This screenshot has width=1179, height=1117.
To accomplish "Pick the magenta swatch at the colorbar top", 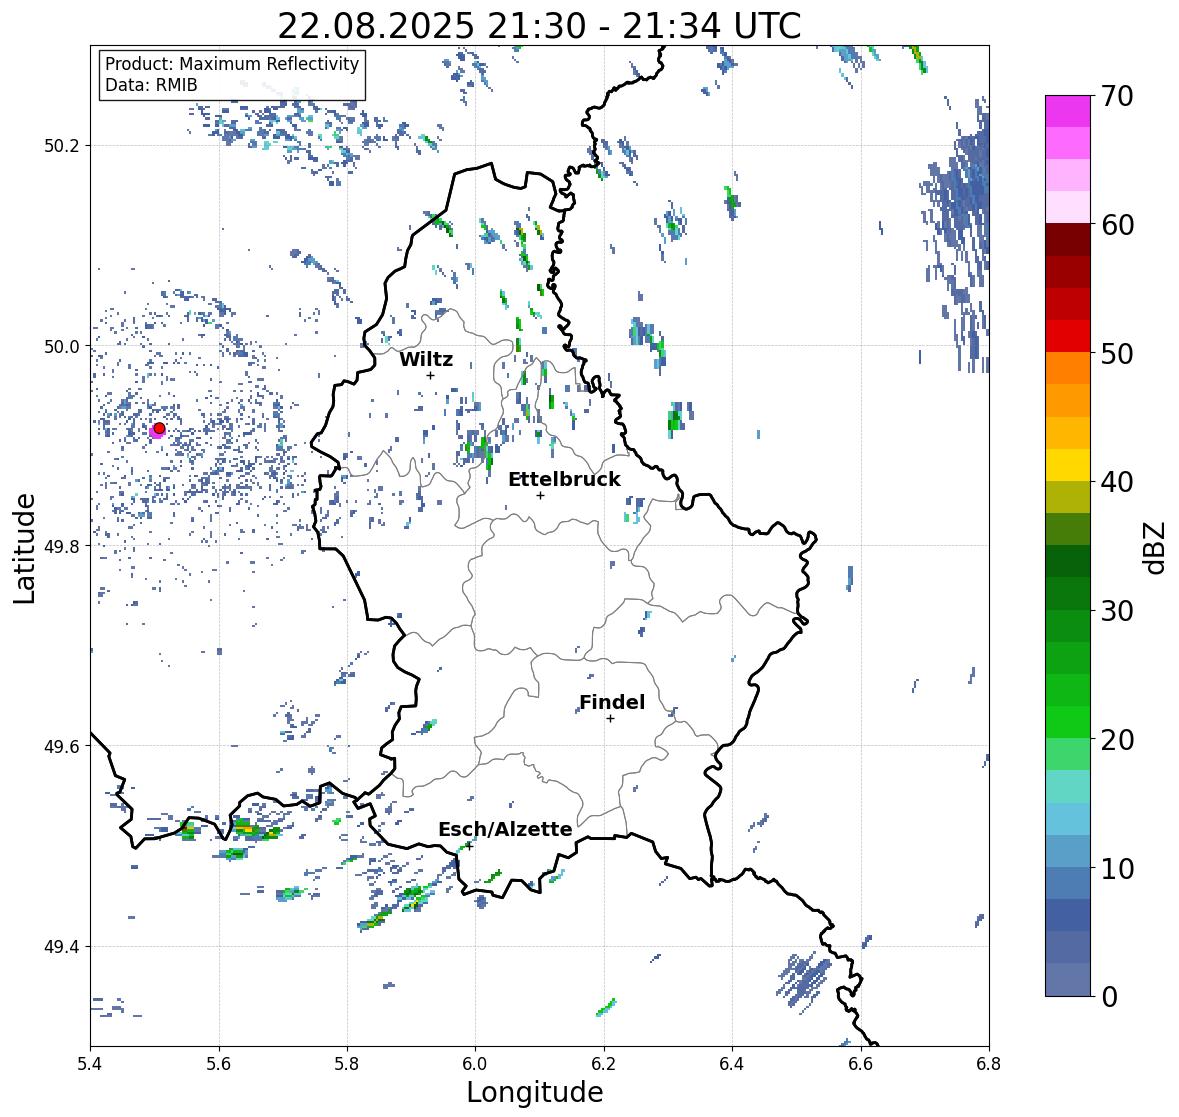I will [1068, 111].
